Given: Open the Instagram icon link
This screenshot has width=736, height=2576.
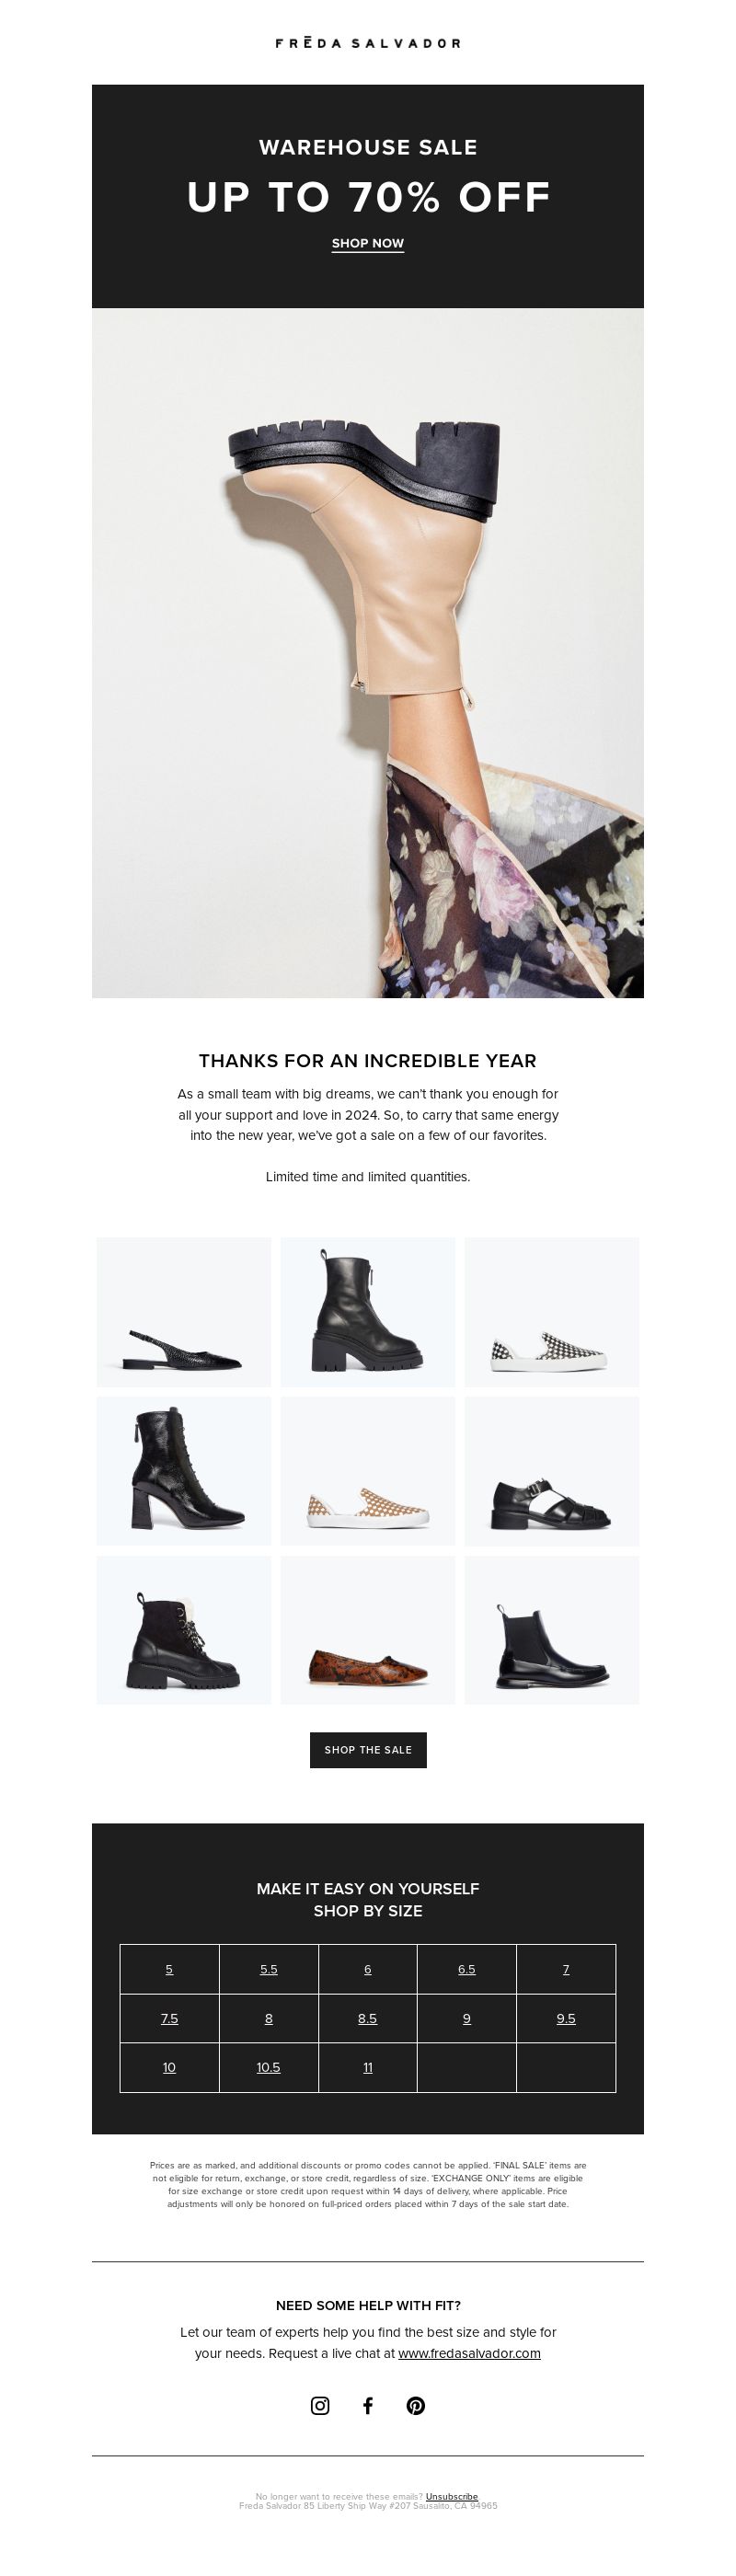Looking at the screenshot, I should click(320, 2405).
